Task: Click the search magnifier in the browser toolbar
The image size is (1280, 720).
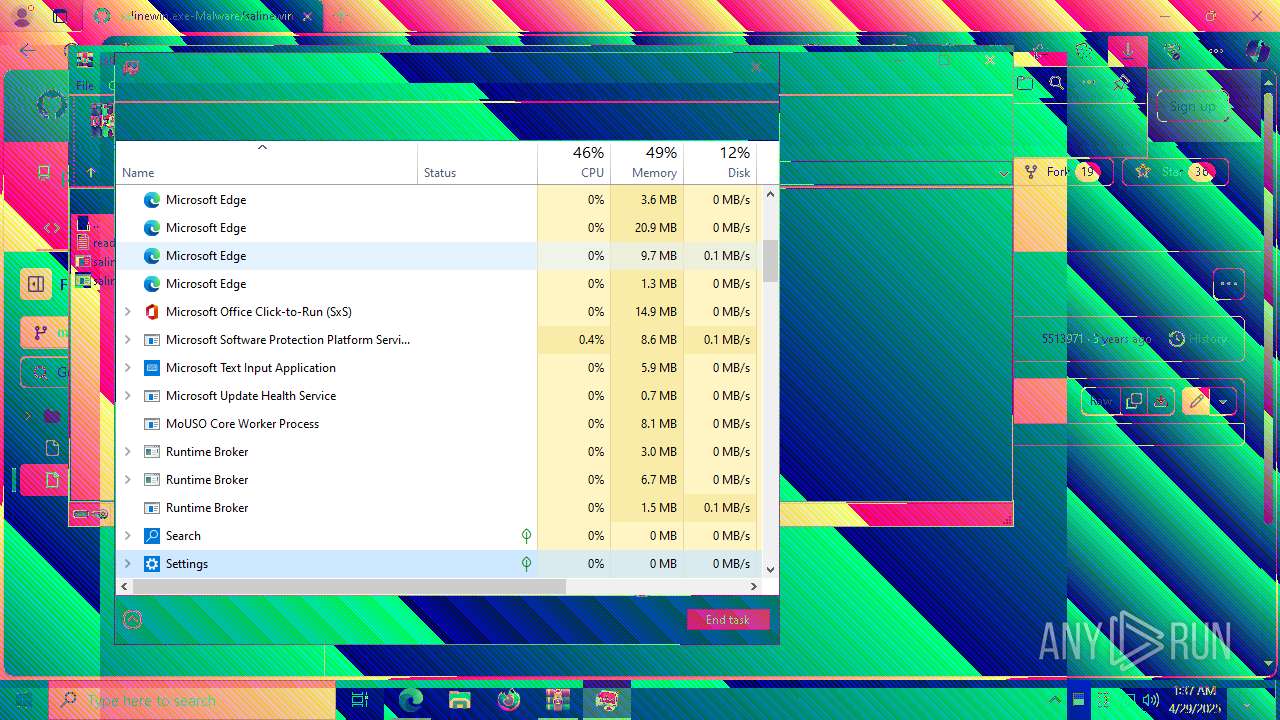Action: pos(1056,83)
